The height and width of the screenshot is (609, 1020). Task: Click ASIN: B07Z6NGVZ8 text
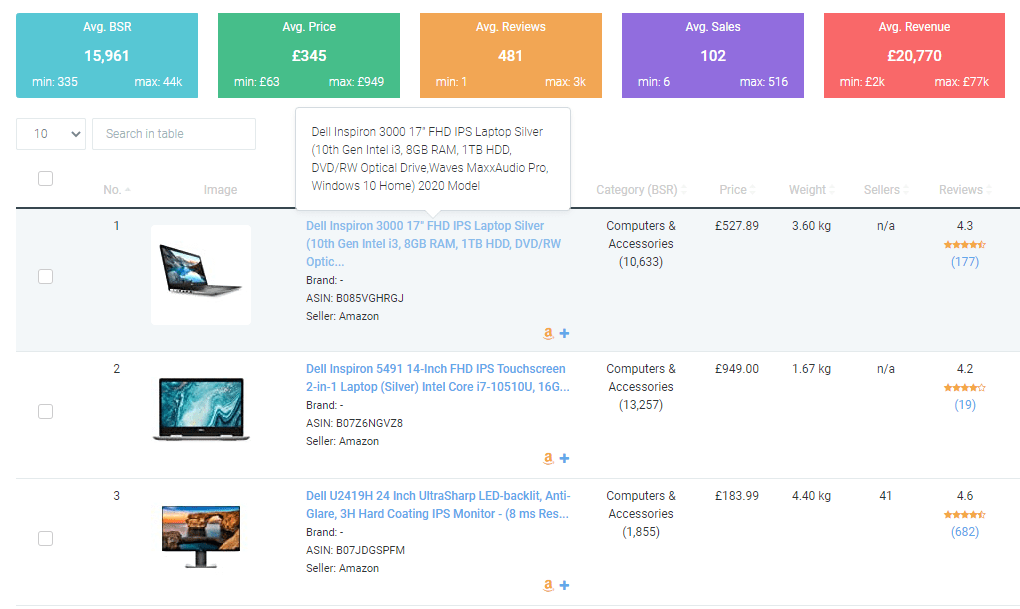pyautogui.click(x=355, y=423)
